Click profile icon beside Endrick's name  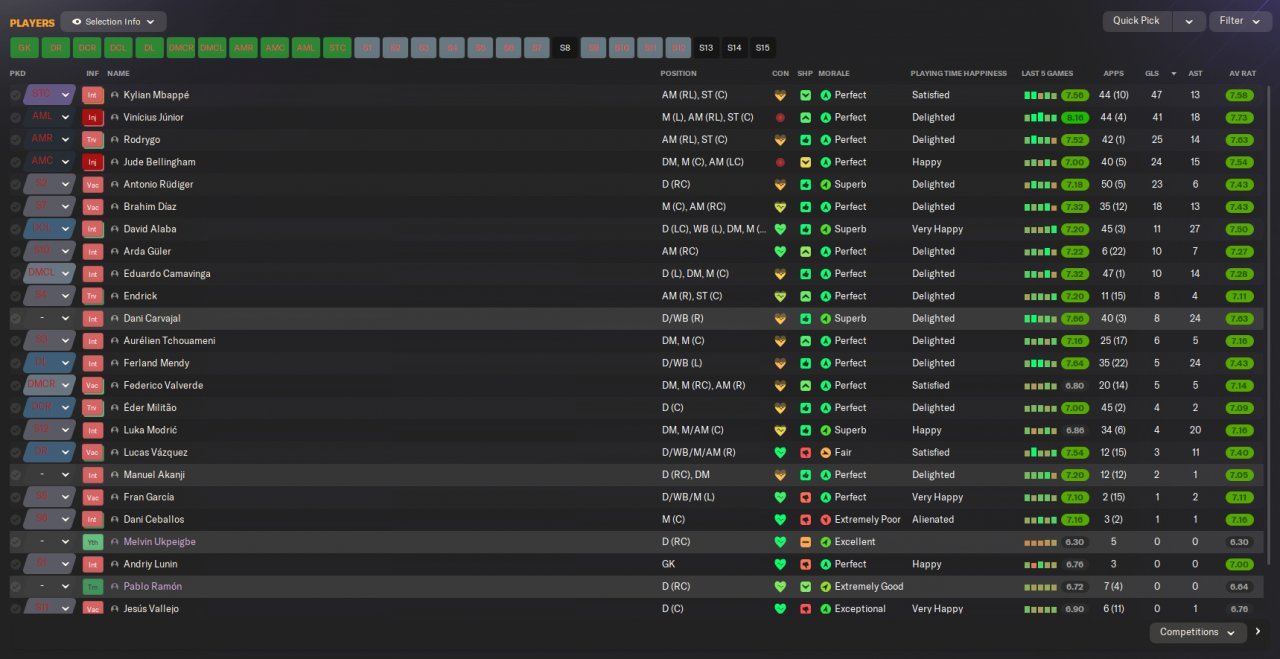click(x=115, y=296)
